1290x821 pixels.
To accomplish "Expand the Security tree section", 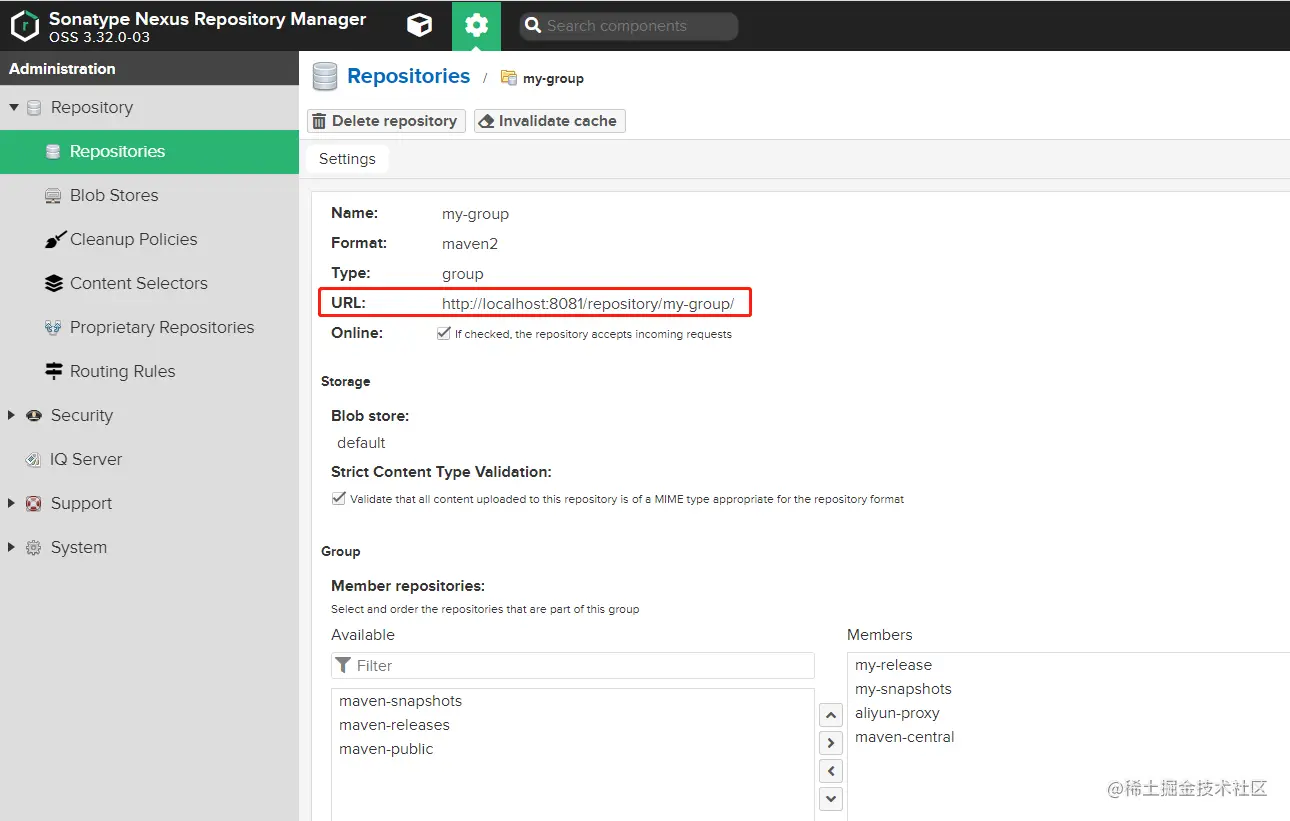I will pyautogui.click(x=12, y=415).
